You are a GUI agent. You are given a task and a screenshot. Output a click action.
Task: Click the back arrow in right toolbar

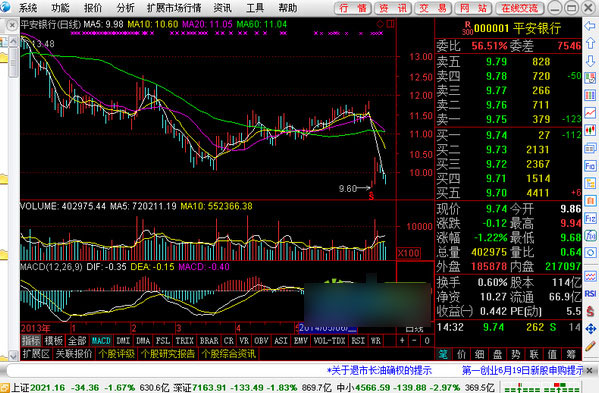point(590,26)
